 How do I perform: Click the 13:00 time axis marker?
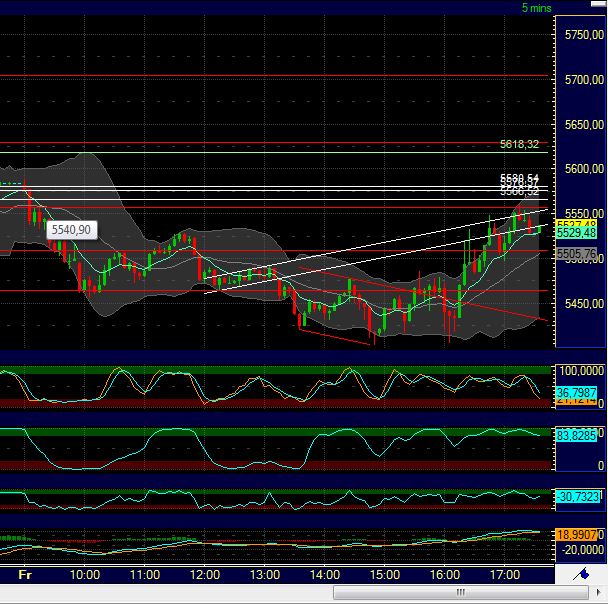pos(265,575)
